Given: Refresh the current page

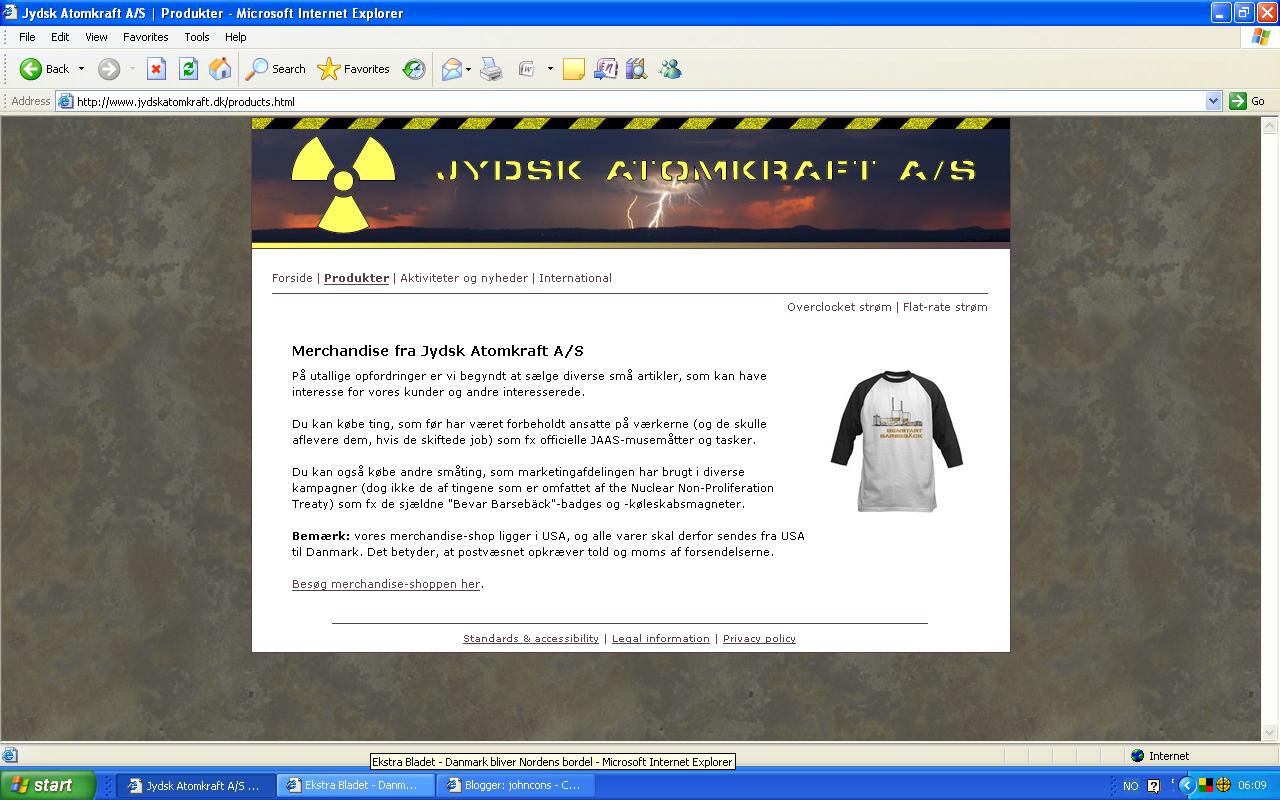Looking at the screenshot, I should (188, 69).
